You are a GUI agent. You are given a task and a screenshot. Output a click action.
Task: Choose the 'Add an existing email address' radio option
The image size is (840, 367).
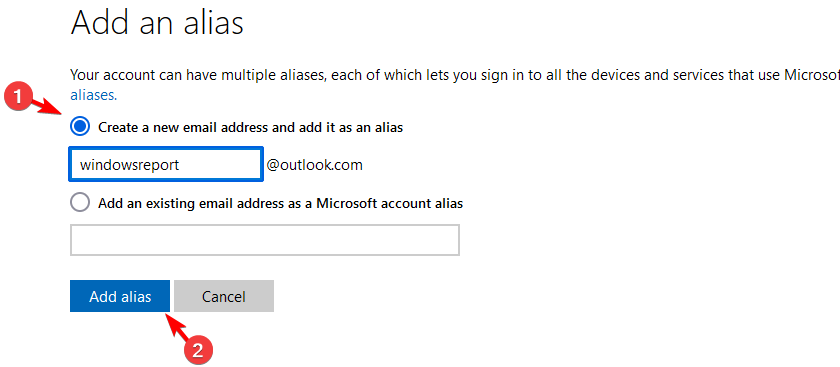click(80, 203)
